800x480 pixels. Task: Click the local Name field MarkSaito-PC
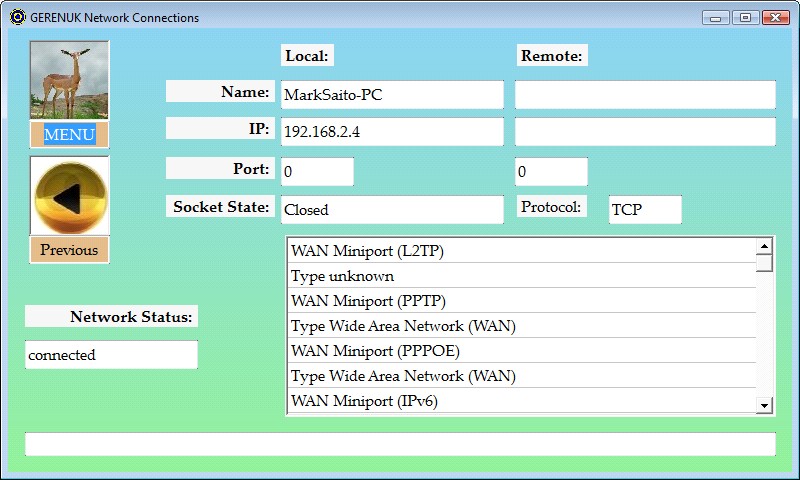[391, 95]
